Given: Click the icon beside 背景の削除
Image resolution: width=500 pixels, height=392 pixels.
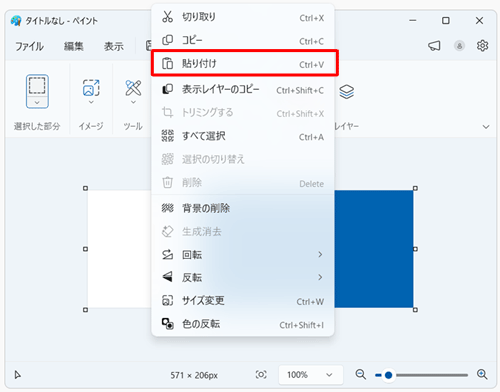Looking at the screenshot, I should (167, 208).
